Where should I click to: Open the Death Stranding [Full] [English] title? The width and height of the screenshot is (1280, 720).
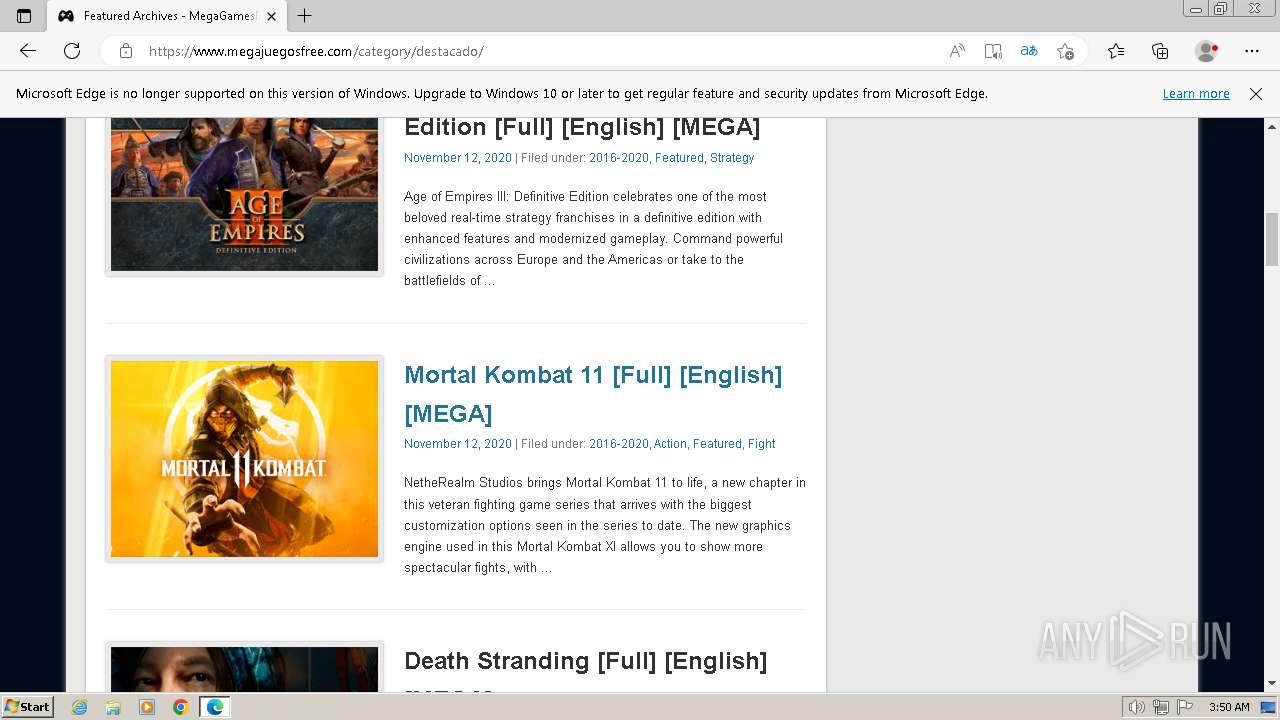586,662
